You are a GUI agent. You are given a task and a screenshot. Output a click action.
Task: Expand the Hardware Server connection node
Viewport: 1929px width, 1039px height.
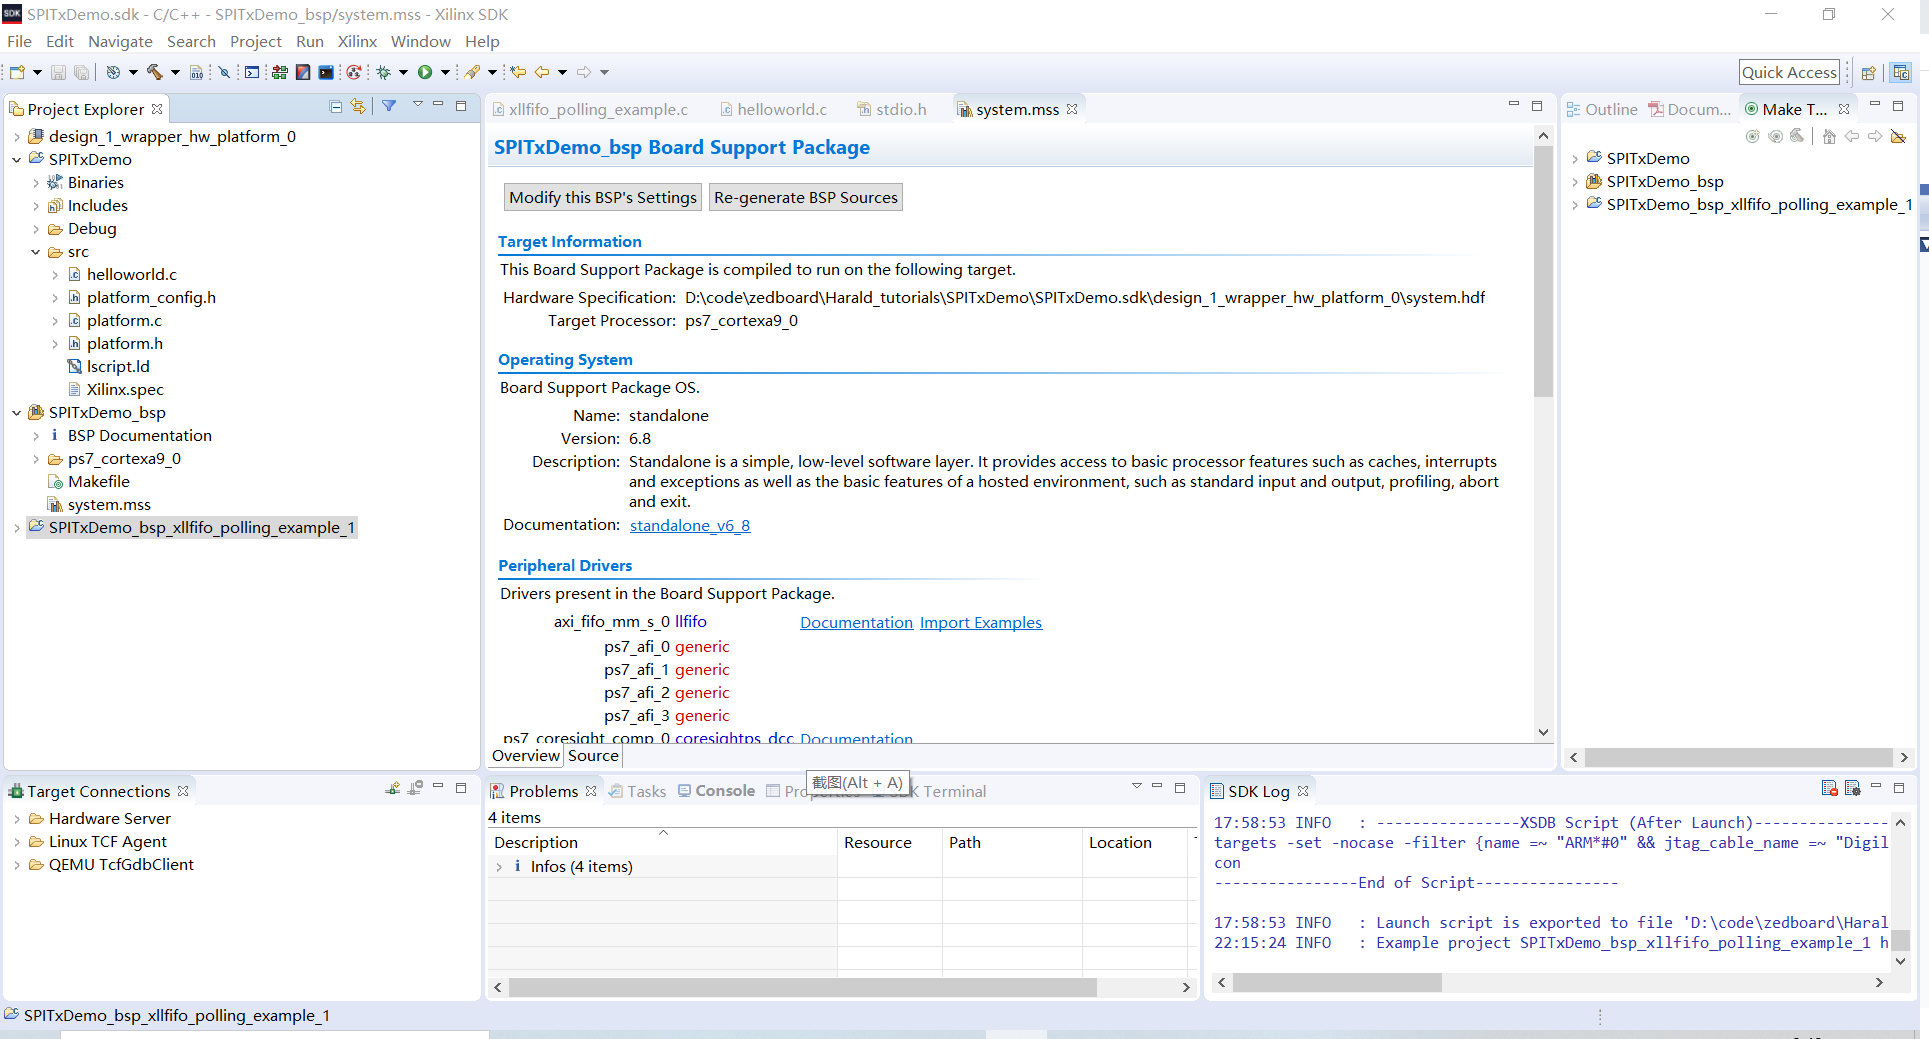(x=17, y=819)
